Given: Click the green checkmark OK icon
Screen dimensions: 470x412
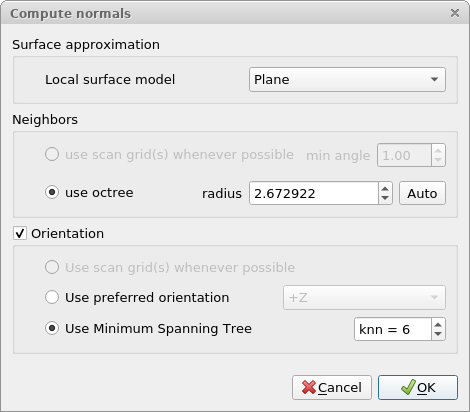Looking at the screenshot, I should [x=408, y=387].
